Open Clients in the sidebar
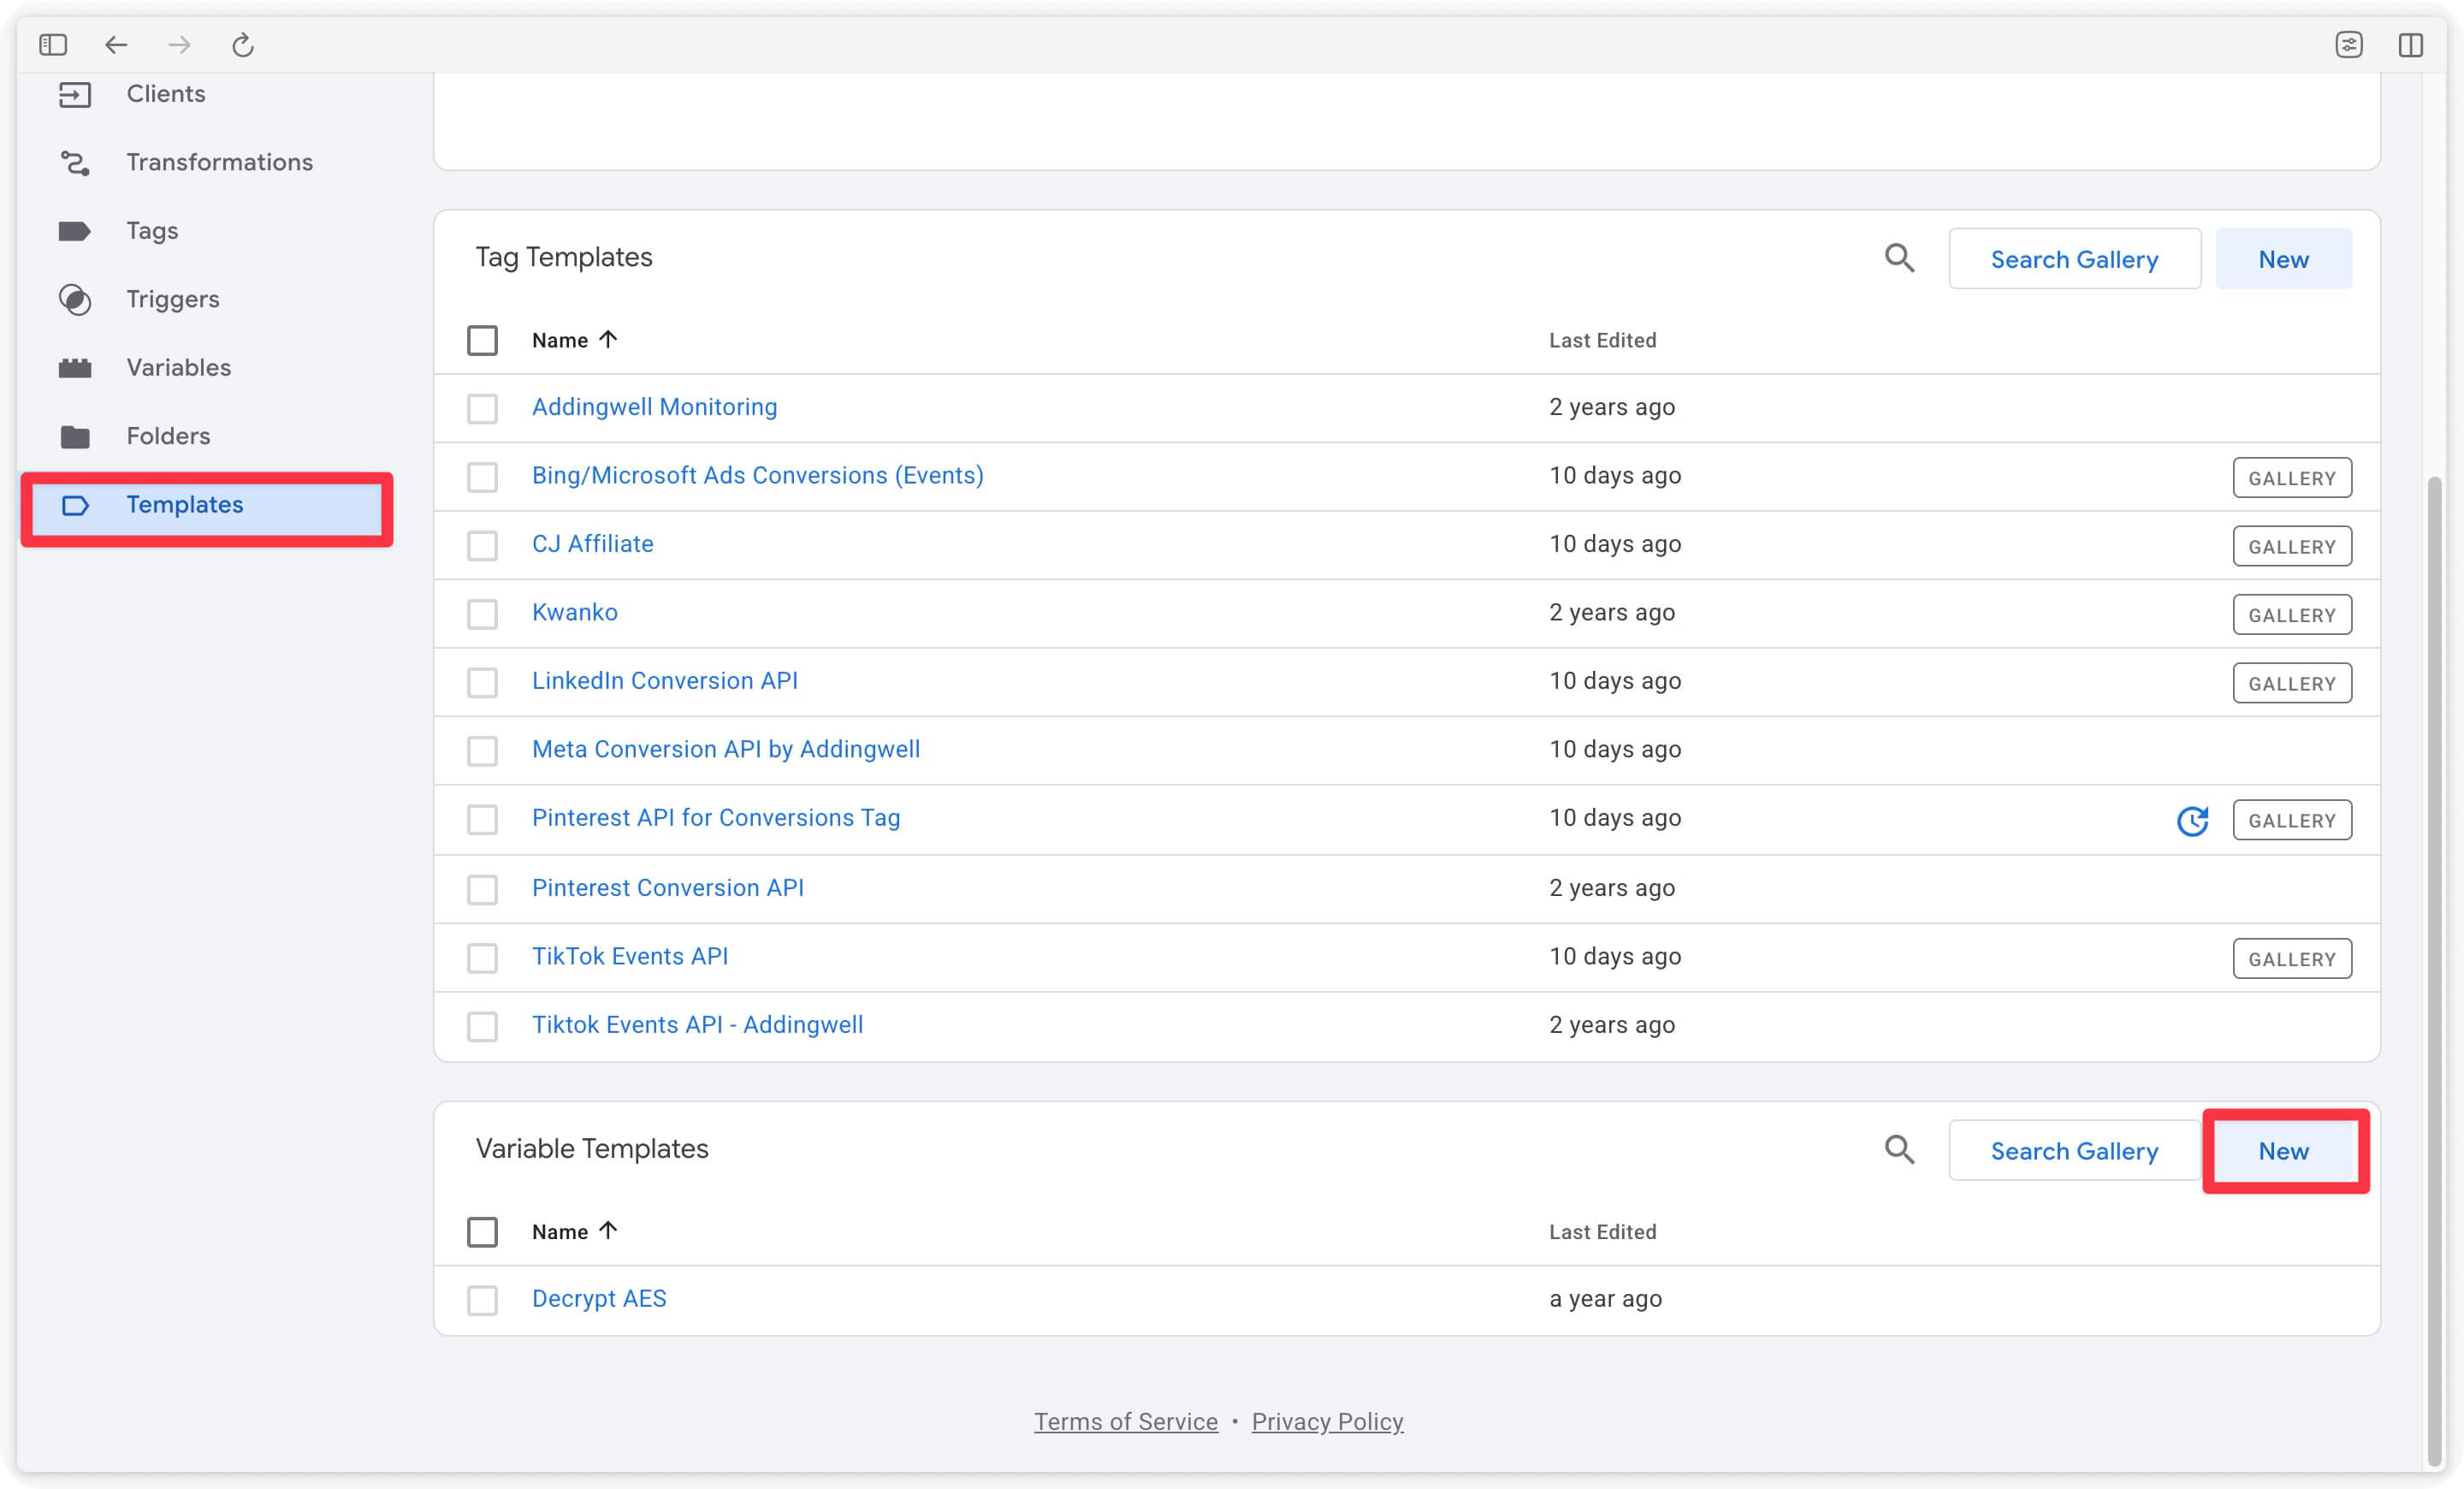This screenshot has width=2464, height=1489. pos(165,94)
